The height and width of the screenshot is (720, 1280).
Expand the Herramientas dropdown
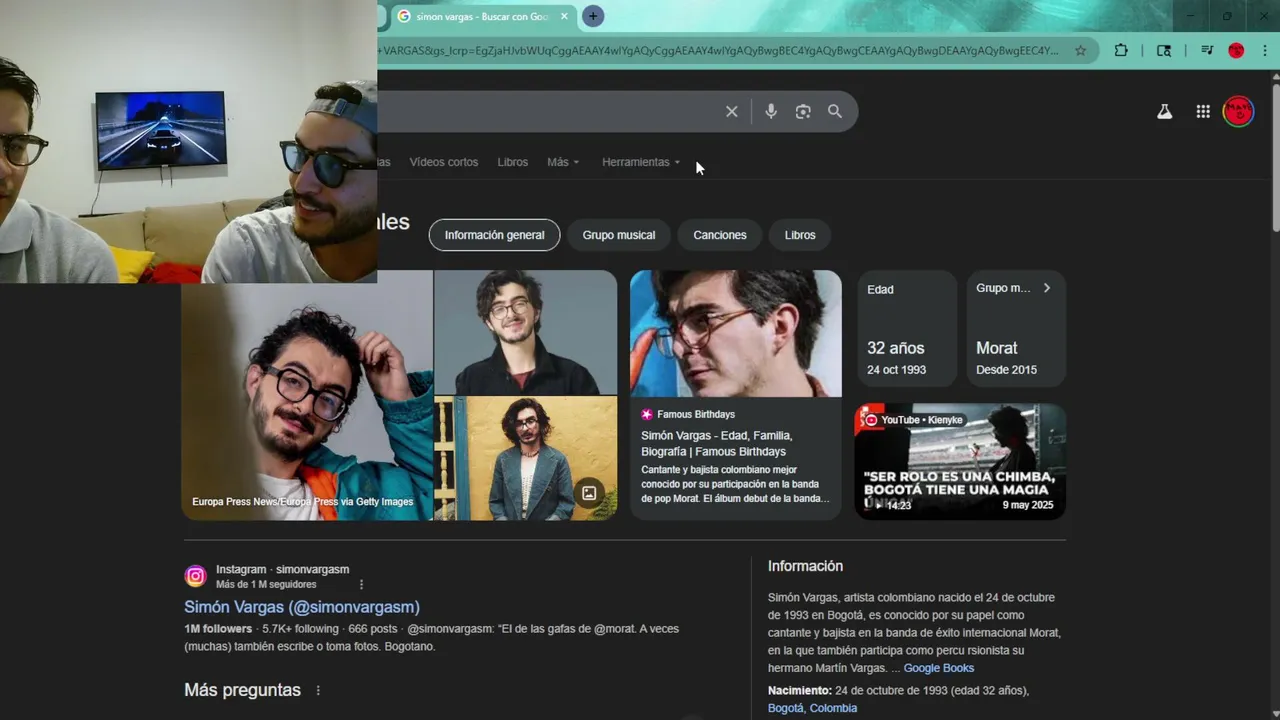[x=641, y=162]
